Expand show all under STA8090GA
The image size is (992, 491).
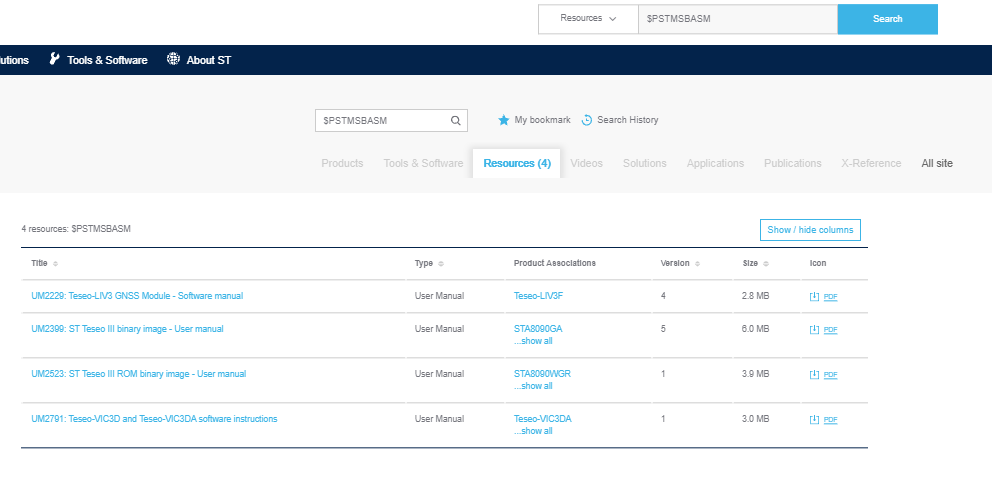pos(533,341)
